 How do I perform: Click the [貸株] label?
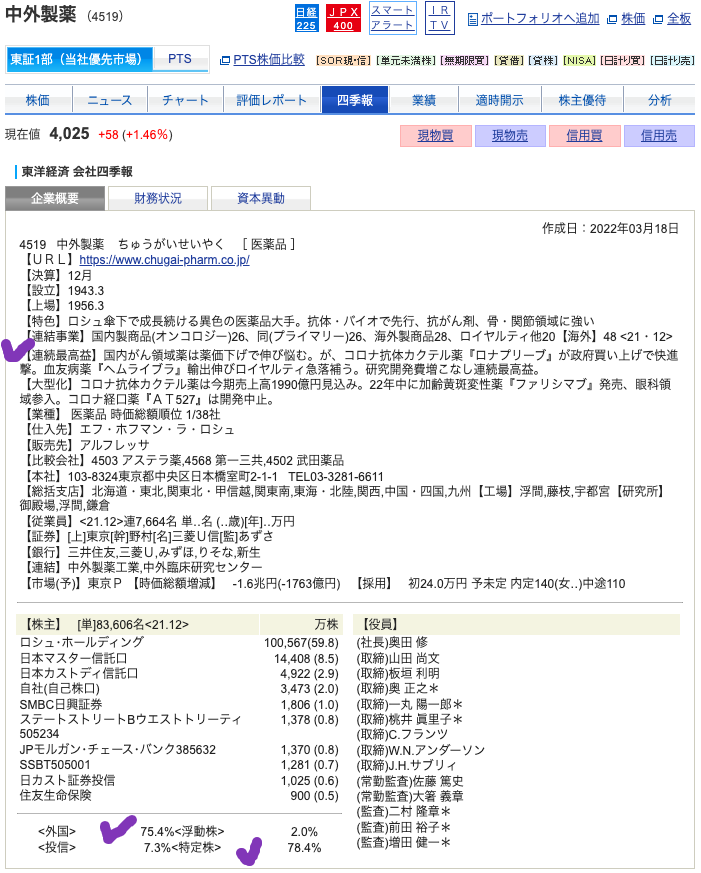[543, 61]
